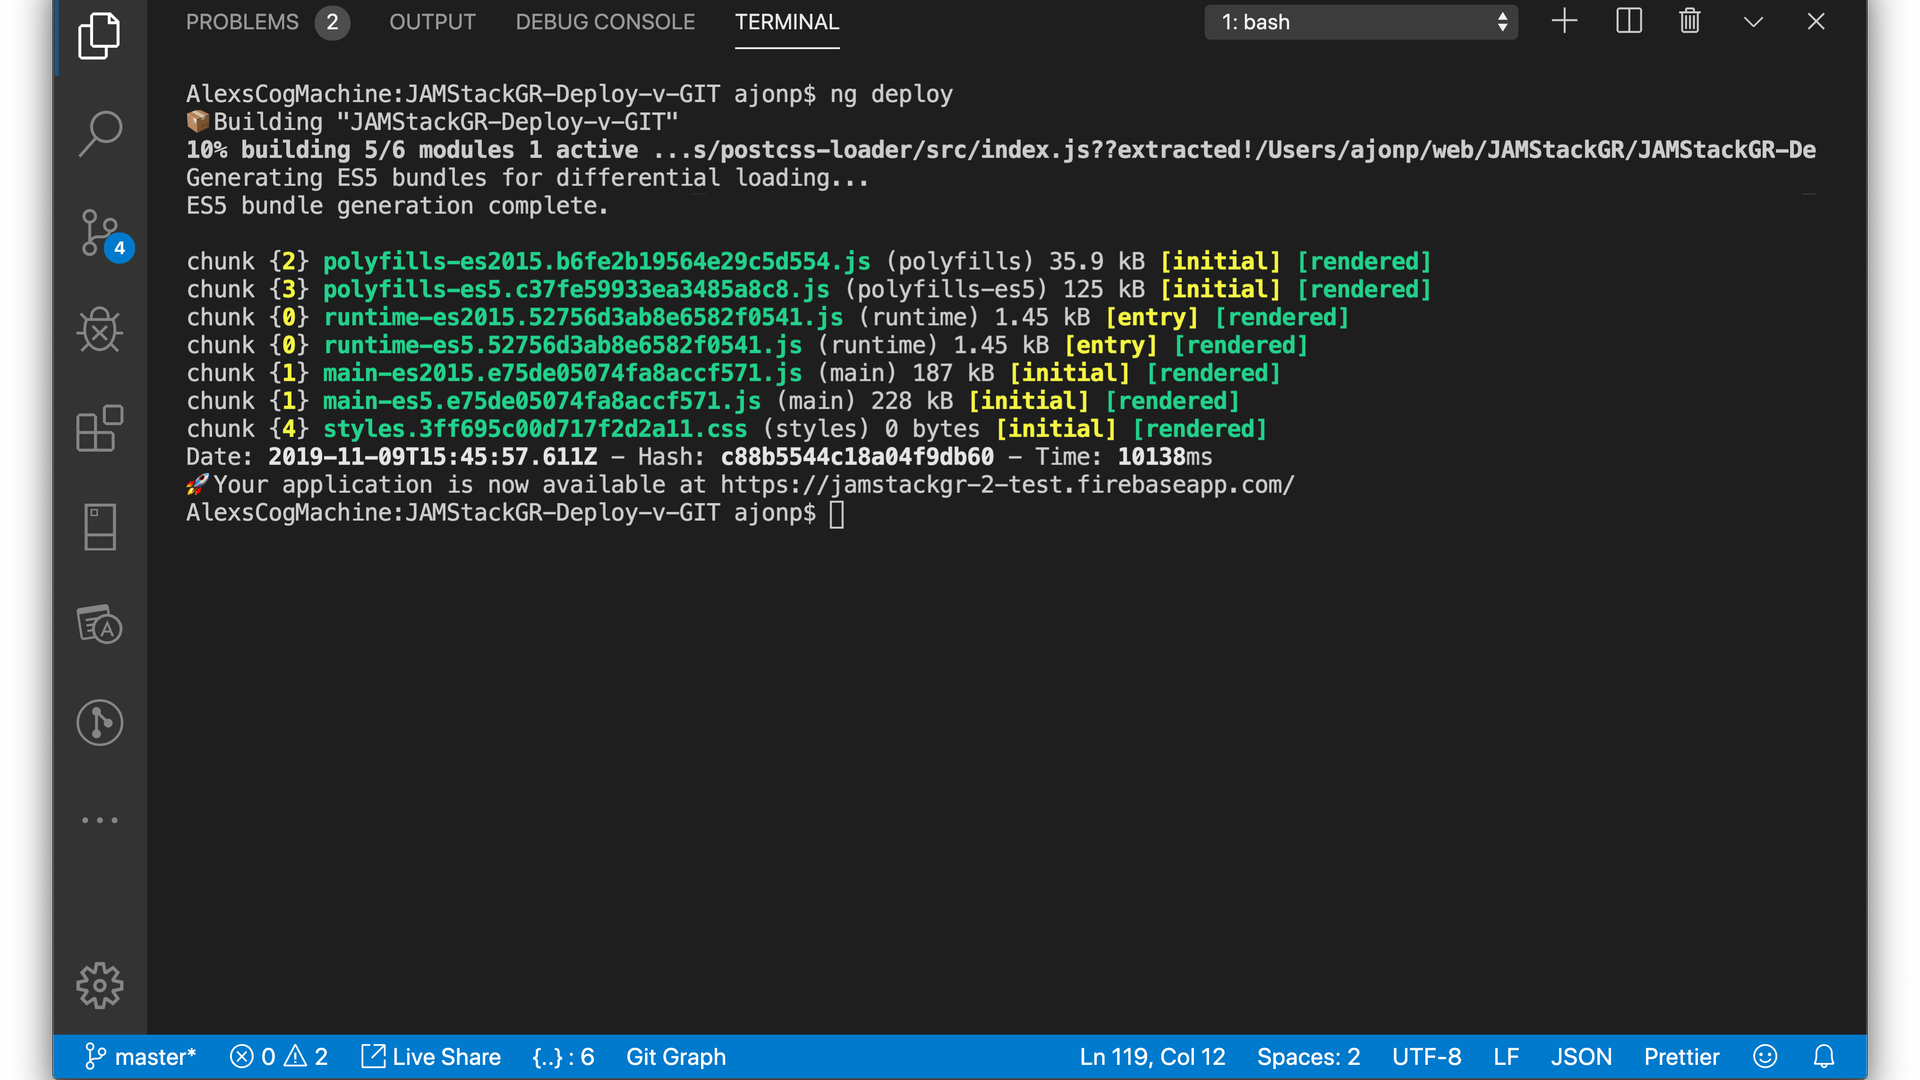Split the terminal panel

tap(1628, 22)
